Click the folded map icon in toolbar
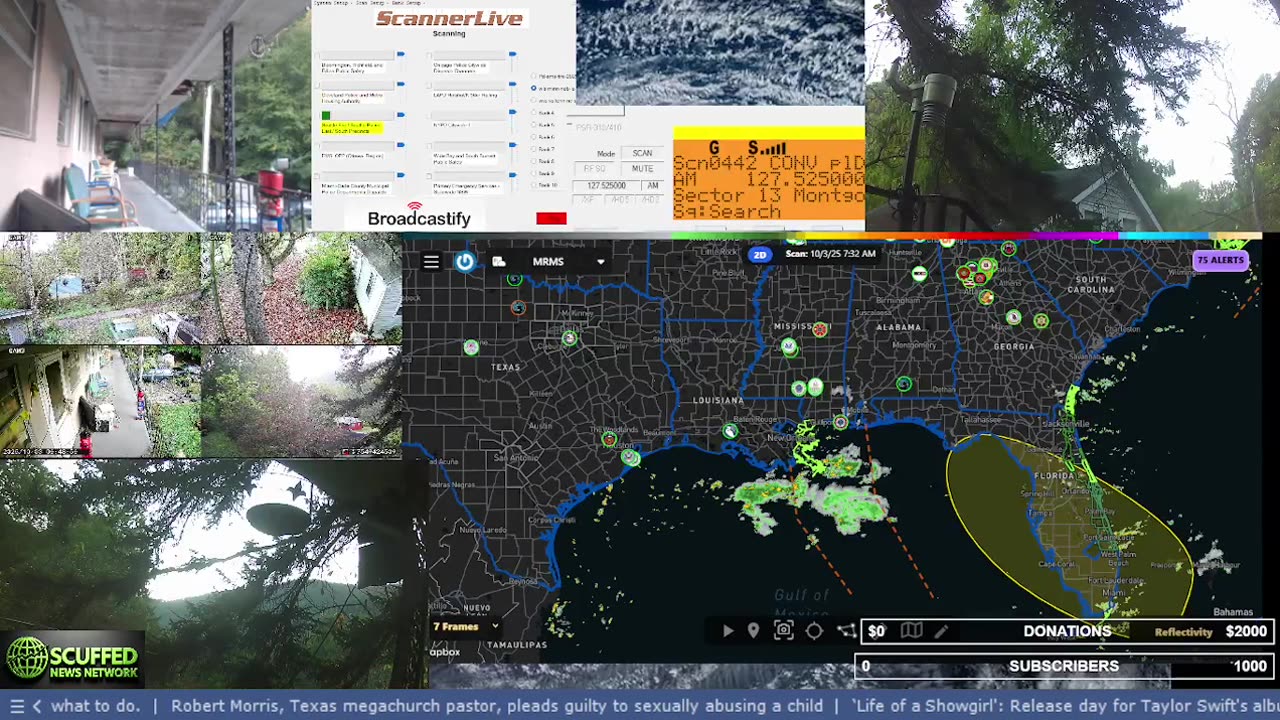Image resolution: width=1280 pixels, height=720 pixels. (911, 631)
